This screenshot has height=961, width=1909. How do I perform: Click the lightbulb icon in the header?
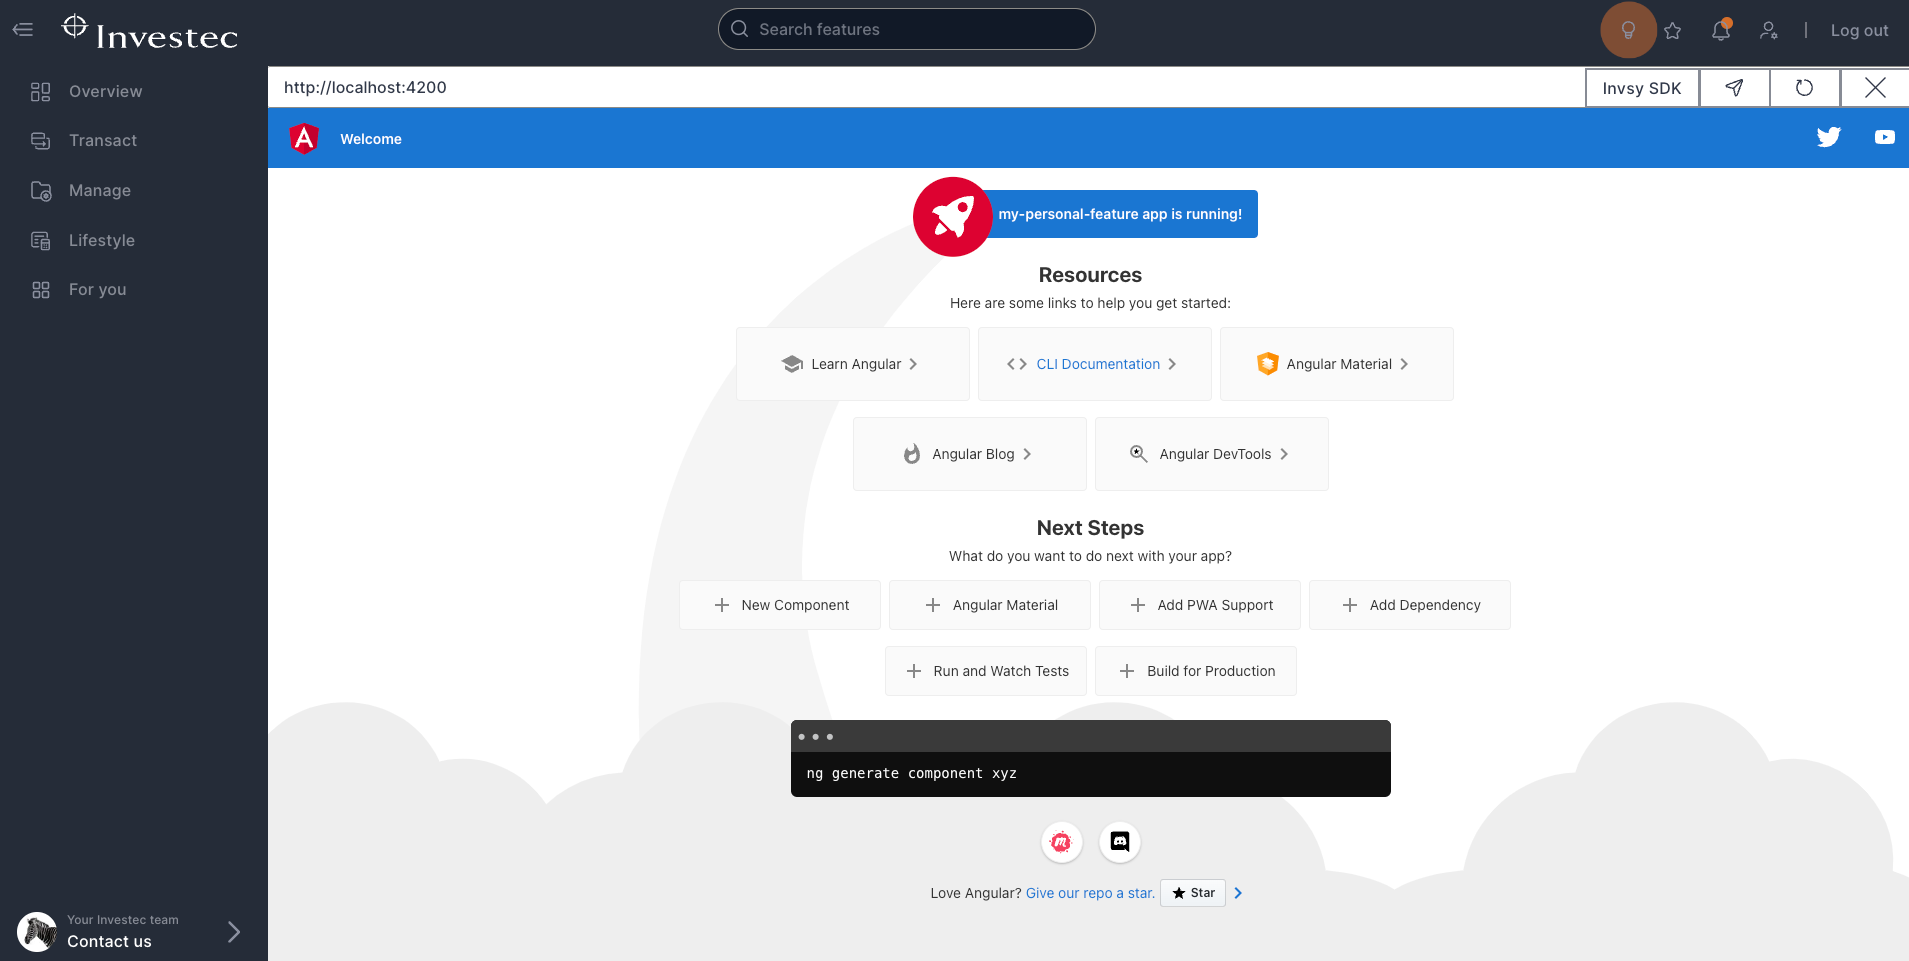click(x=1628, y=30)
